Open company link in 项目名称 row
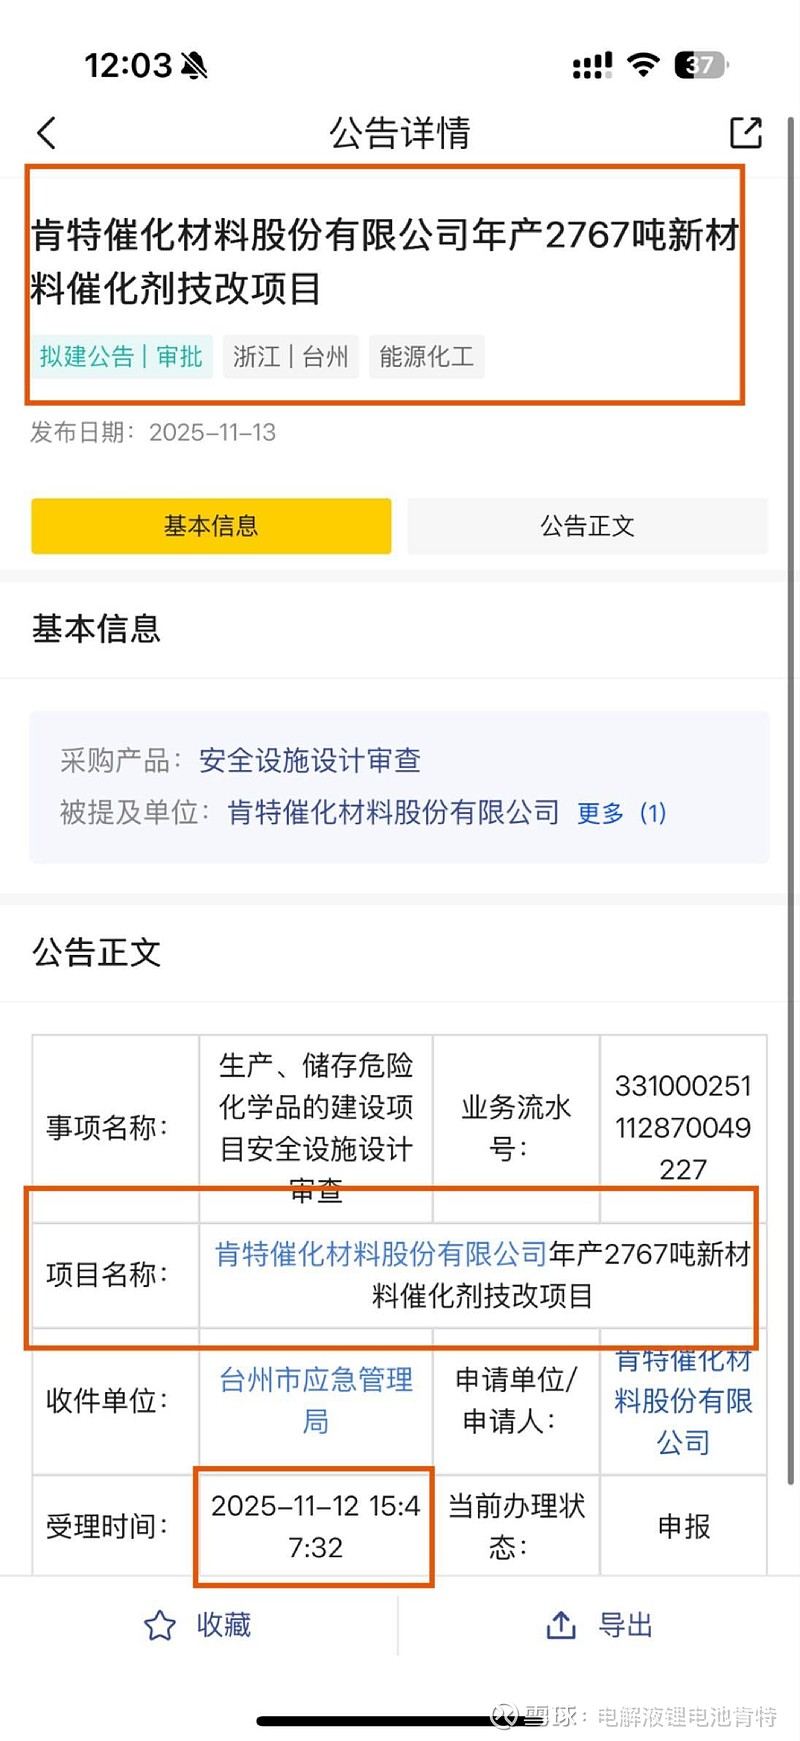This screenshot has height=1741, width=800. tap(381, 1254)
